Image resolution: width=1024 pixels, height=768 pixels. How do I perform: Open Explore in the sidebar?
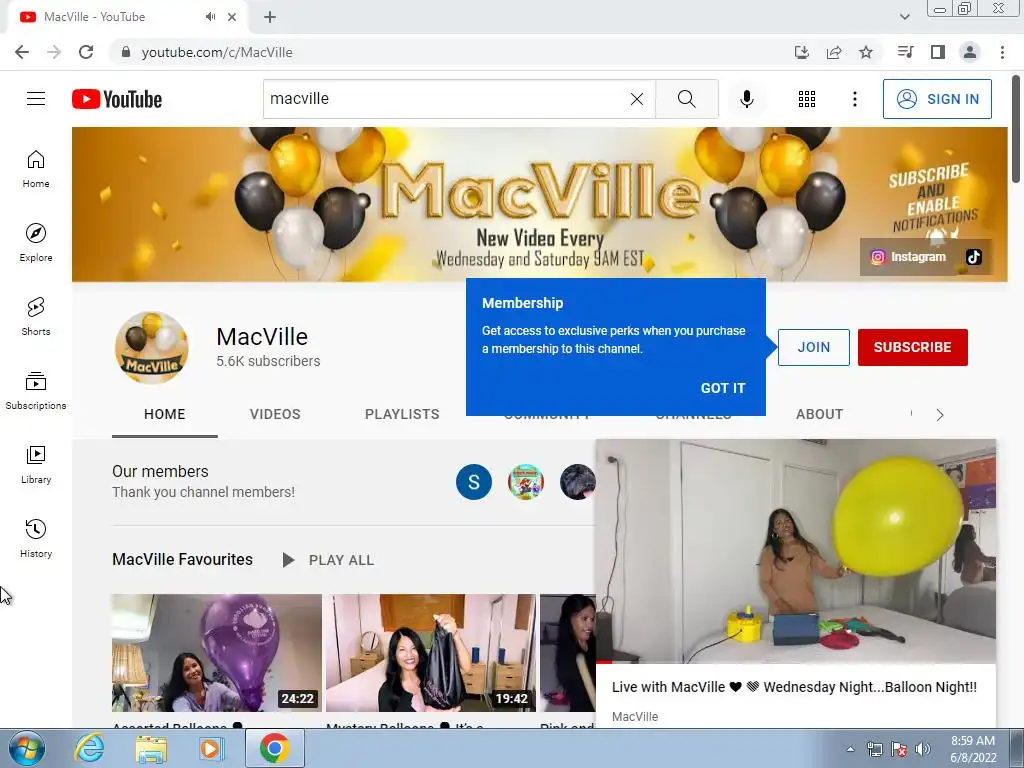click(36, 243)
